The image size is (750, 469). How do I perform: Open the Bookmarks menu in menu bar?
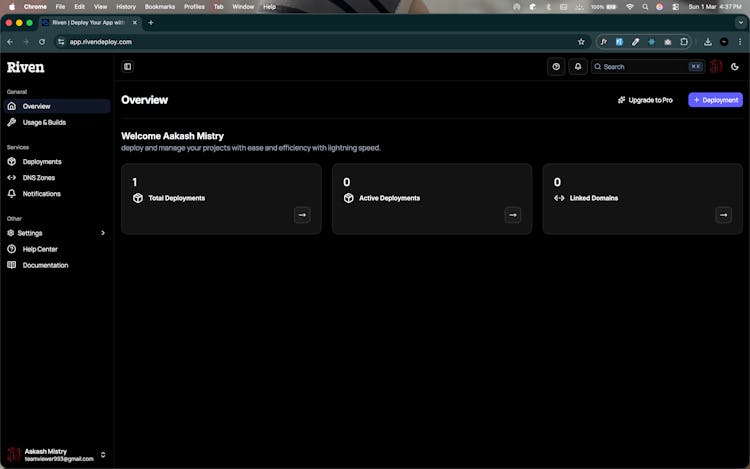tap(160, 6)
